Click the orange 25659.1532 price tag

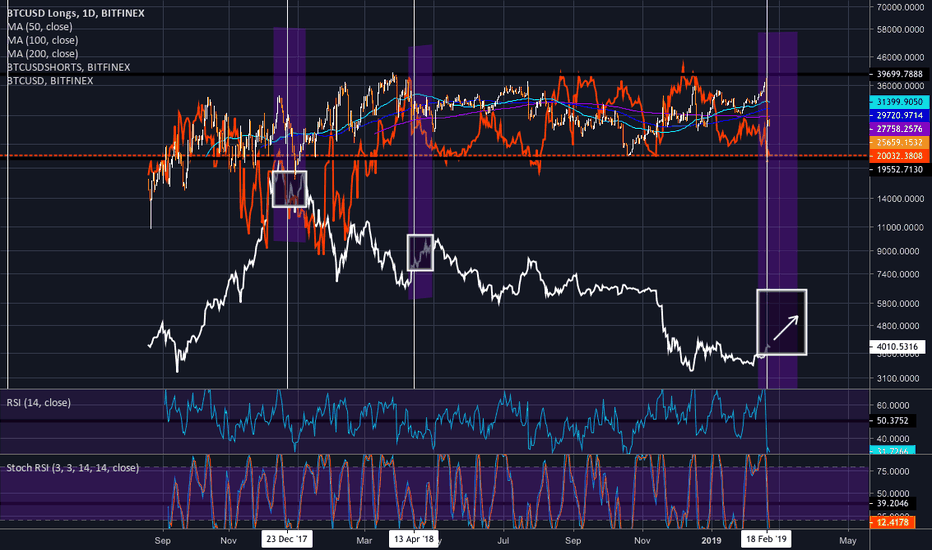click(x=899, y=142)
